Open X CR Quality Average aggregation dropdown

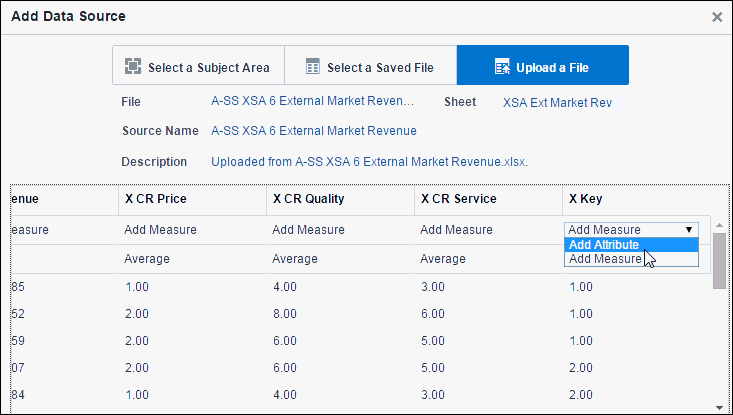[x=295, y=258]
